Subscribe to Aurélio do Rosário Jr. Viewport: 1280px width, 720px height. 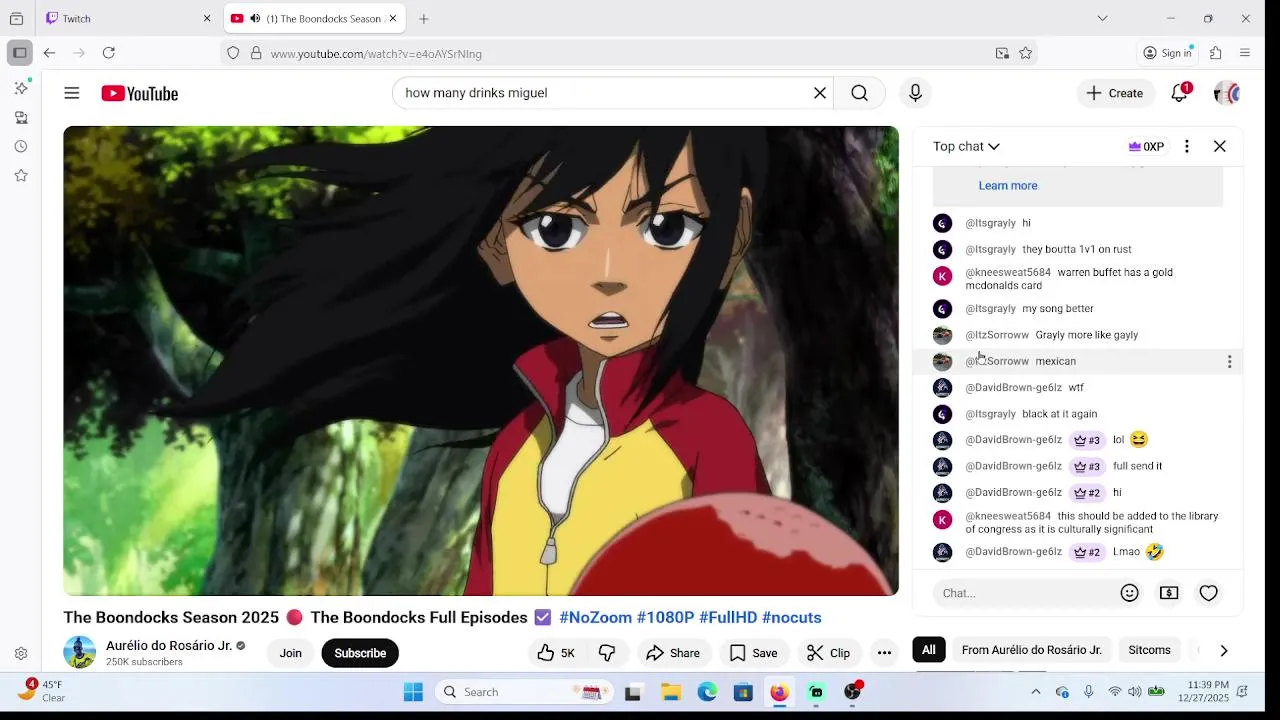(360, 653)
